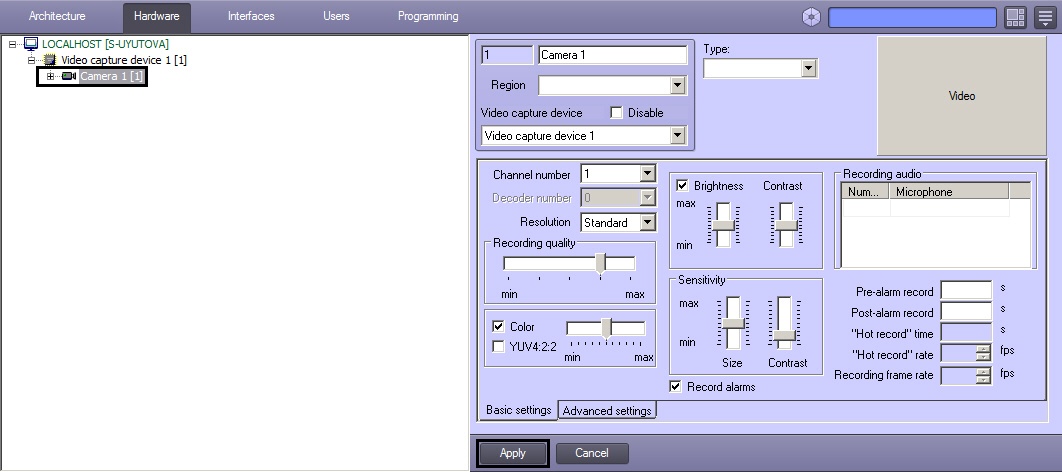Click the Microphone column header
Screen dimensions: 1062x472
coord(949,192)
